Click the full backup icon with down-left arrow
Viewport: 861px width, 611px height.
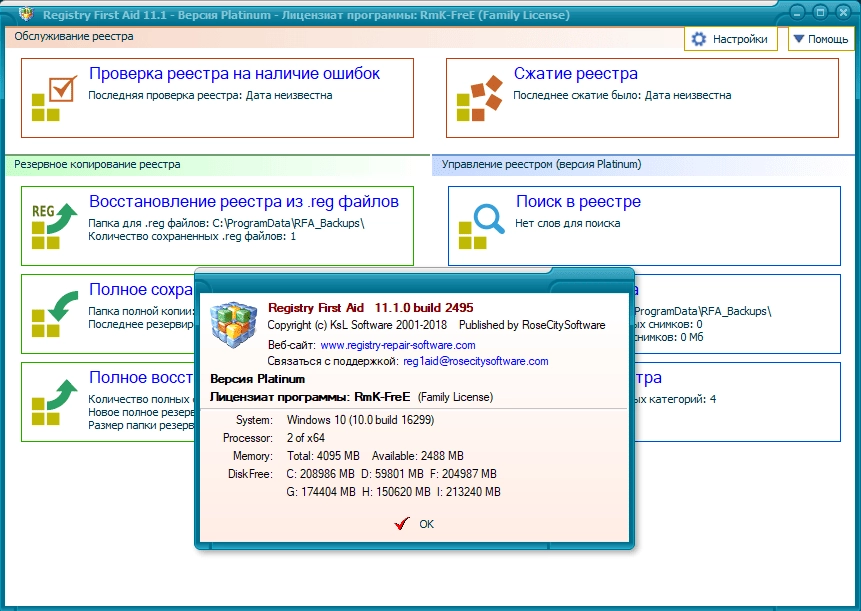pos(54,314)
